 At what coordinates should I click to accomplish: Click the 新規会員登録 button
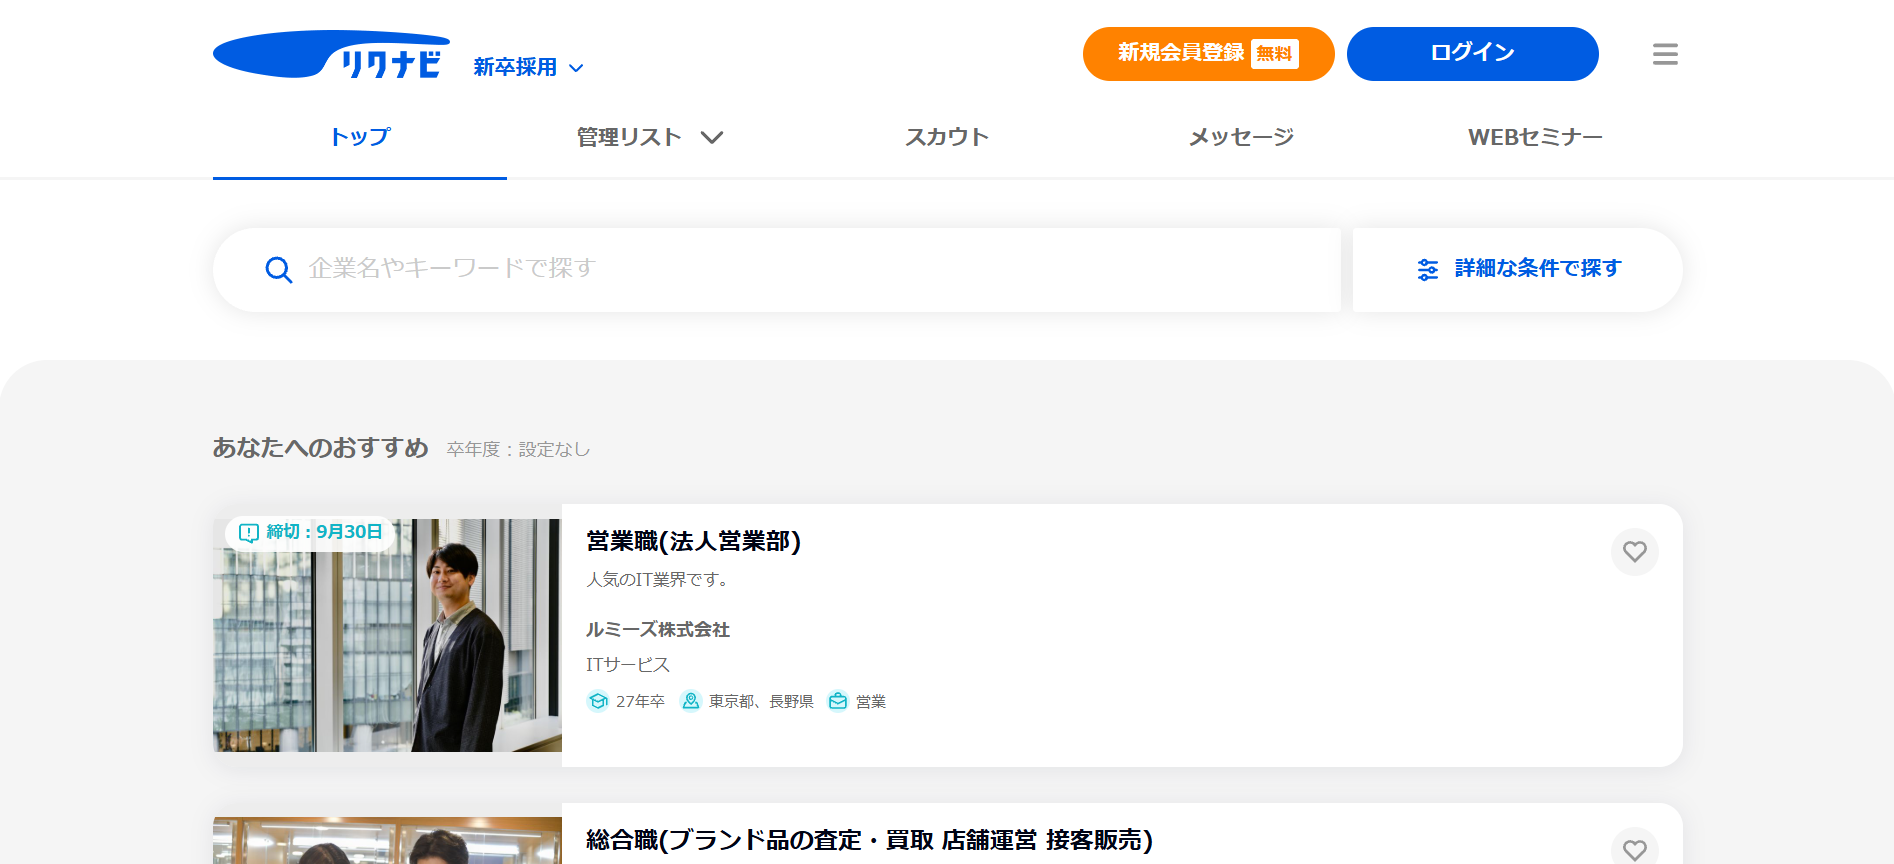coord(1208,54)
